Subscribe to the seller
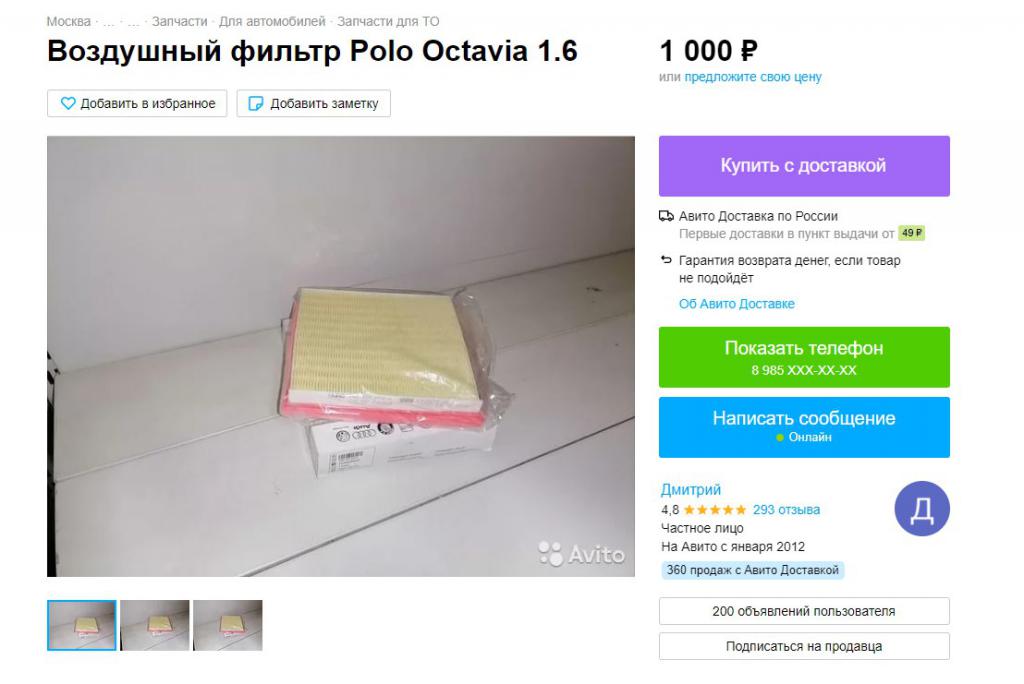Screen dimensions: 1024x684 [804, 646]
